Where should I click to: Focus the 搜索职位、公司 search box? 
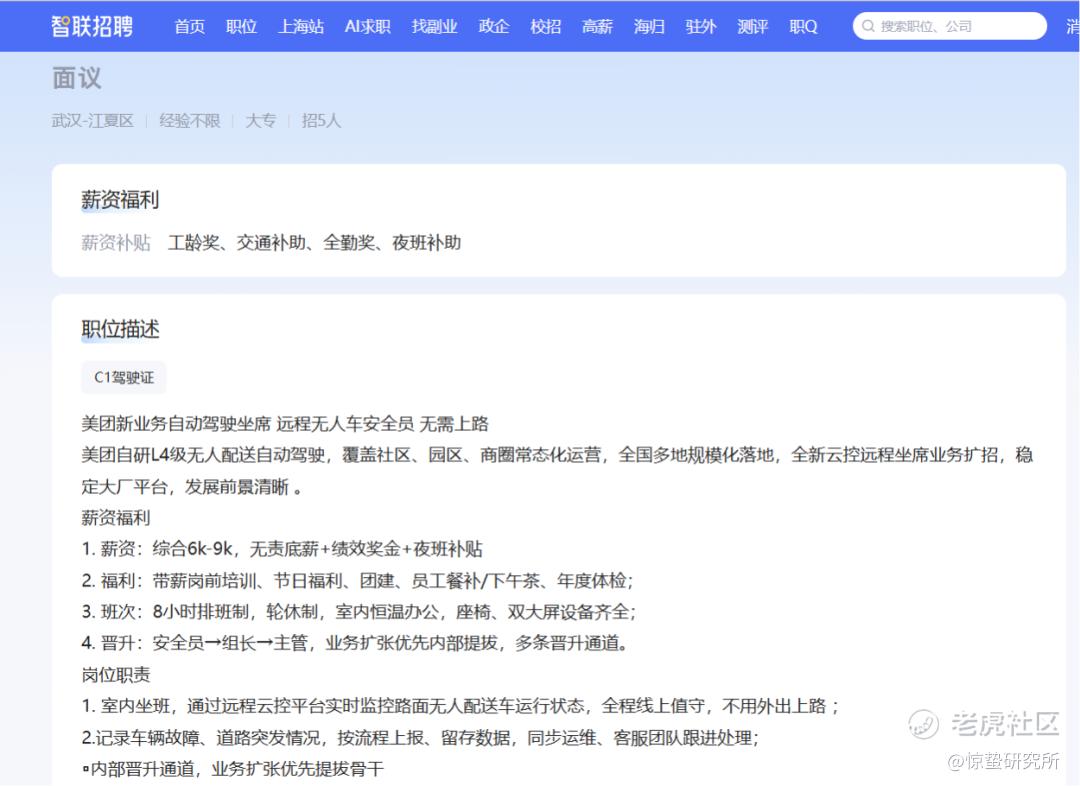pos(949,26)
